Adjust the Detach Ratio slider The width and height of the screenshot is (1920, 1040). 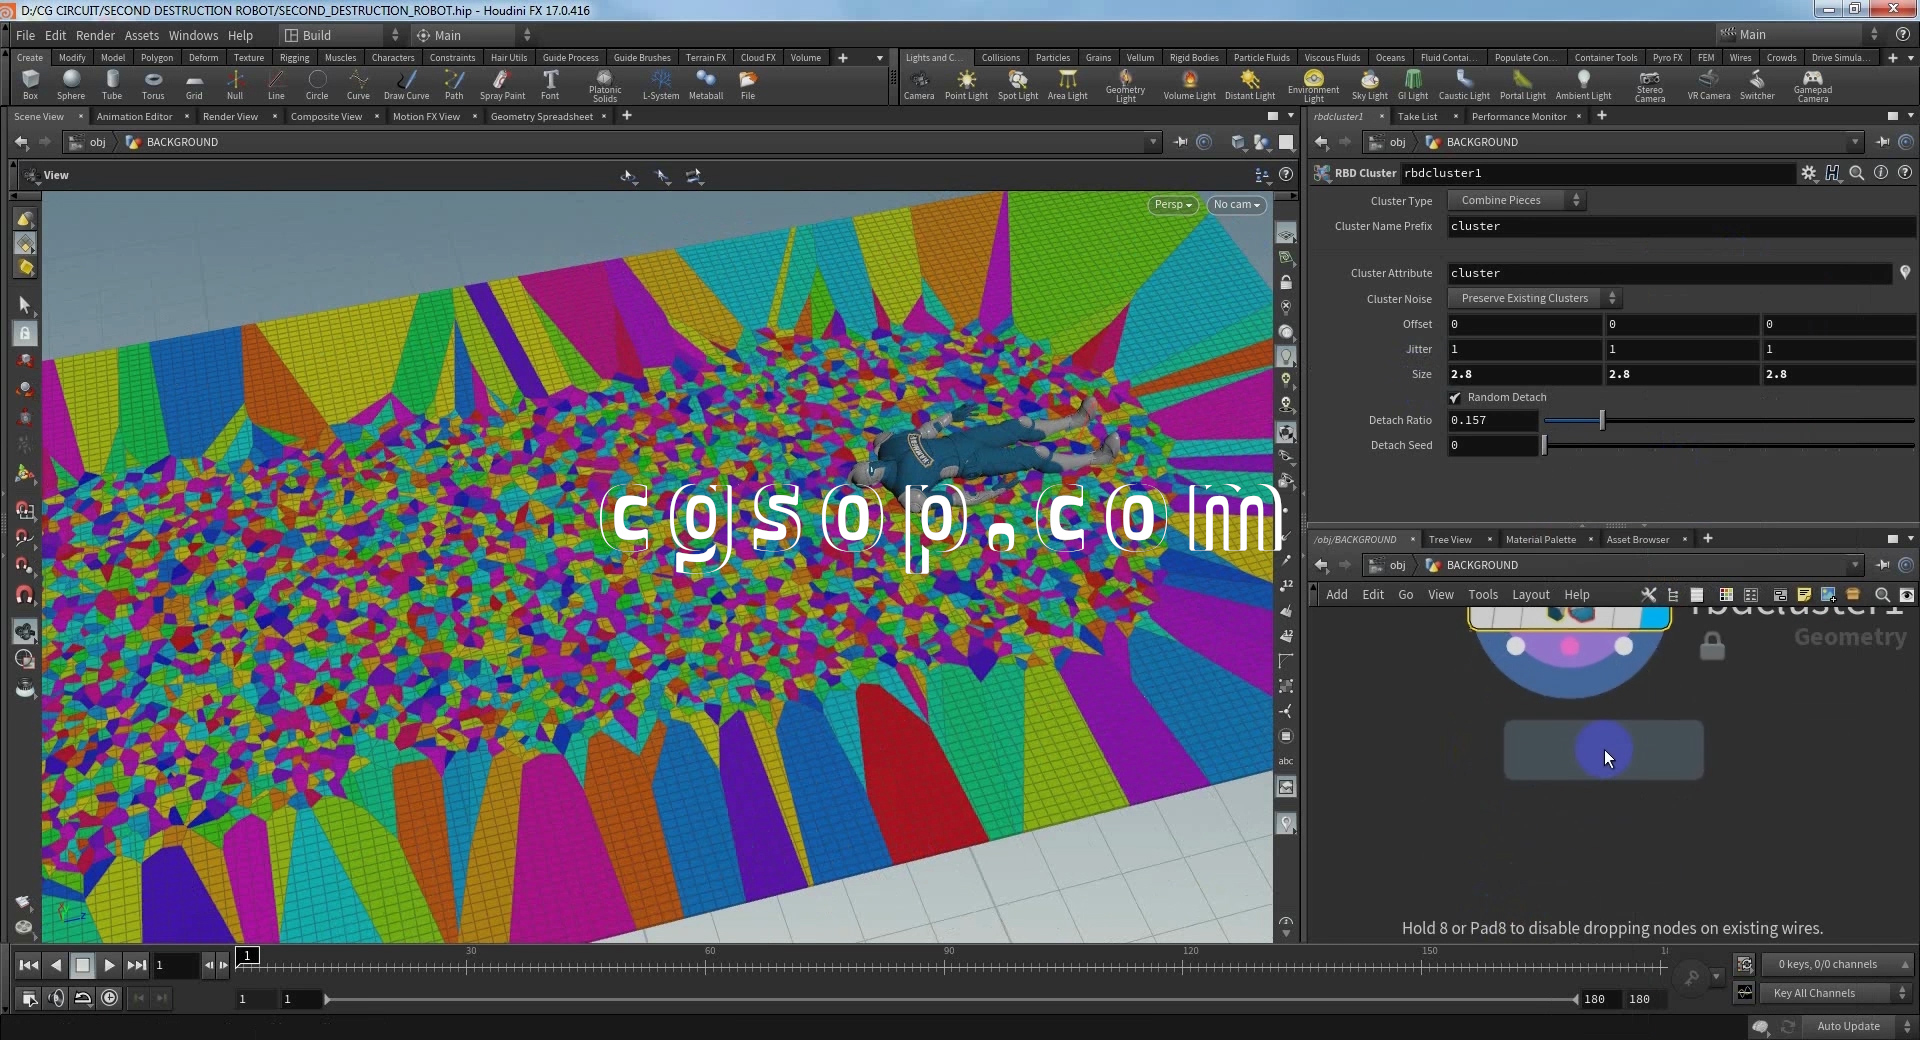click(1602, 421)
